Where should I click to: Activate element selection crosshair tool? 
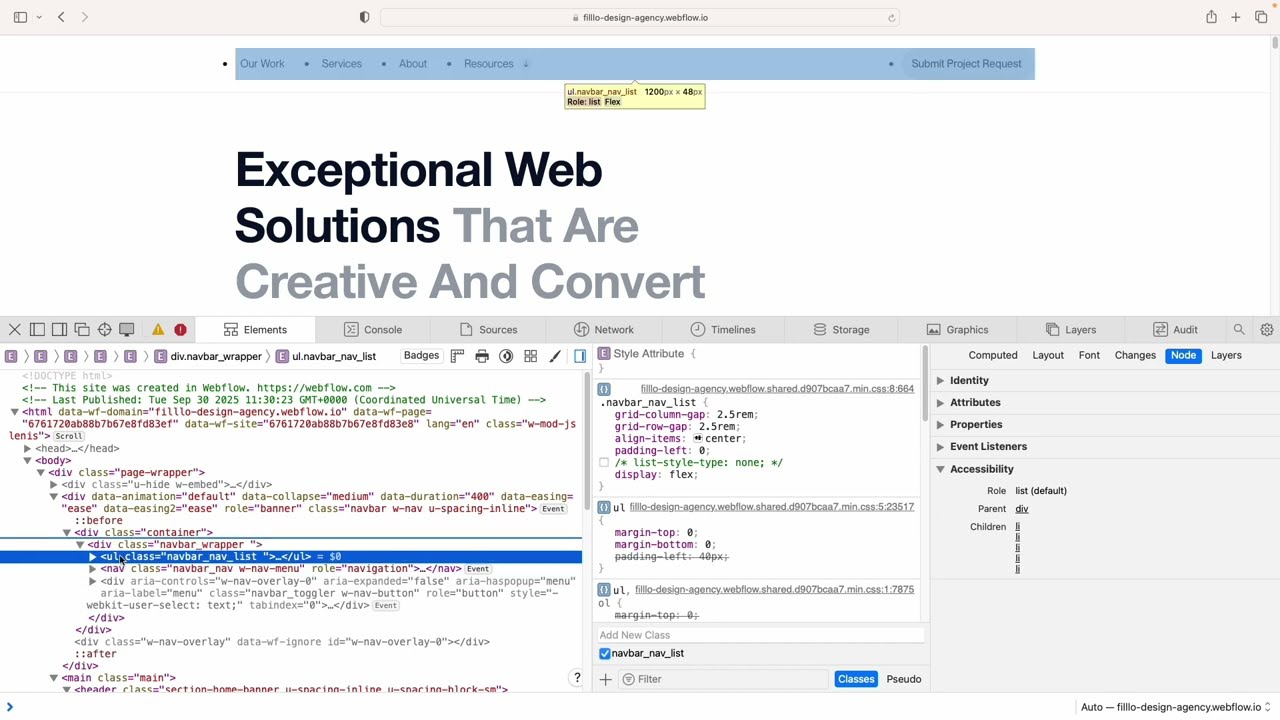point(104,329)
